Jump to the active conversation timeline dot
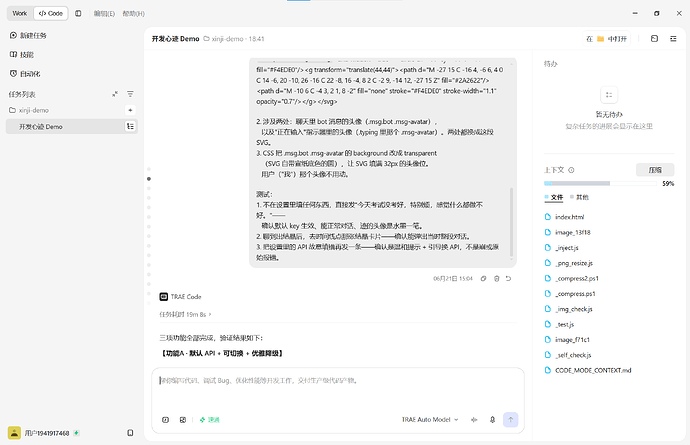690x445 pixels. (x=149, y=179)
